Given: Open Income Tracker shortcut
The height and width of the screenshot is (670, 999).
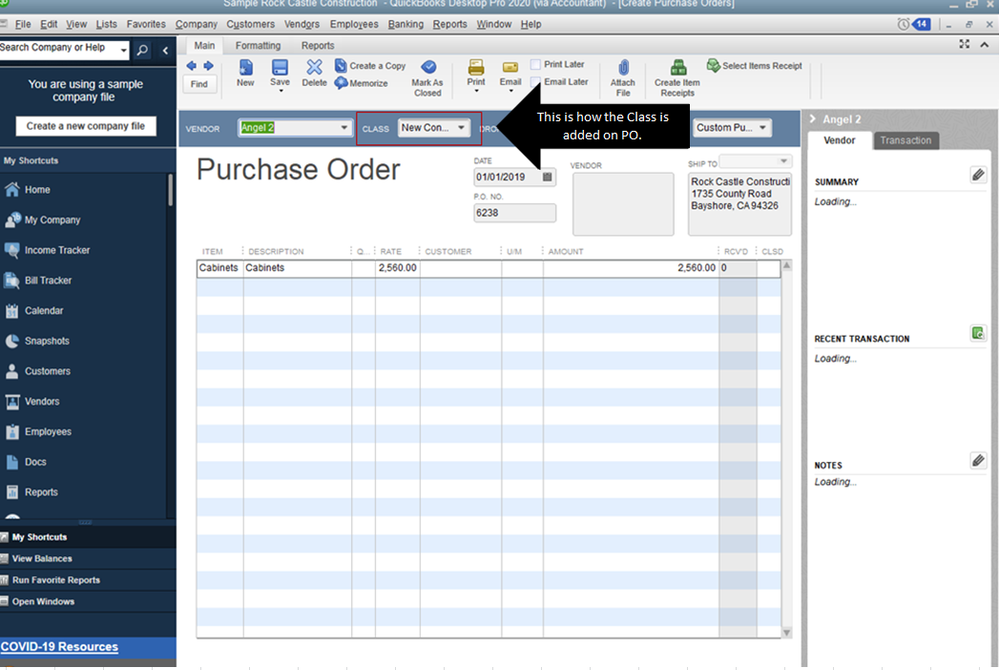Looking at the screenshot, I should [x=57, y=250].
